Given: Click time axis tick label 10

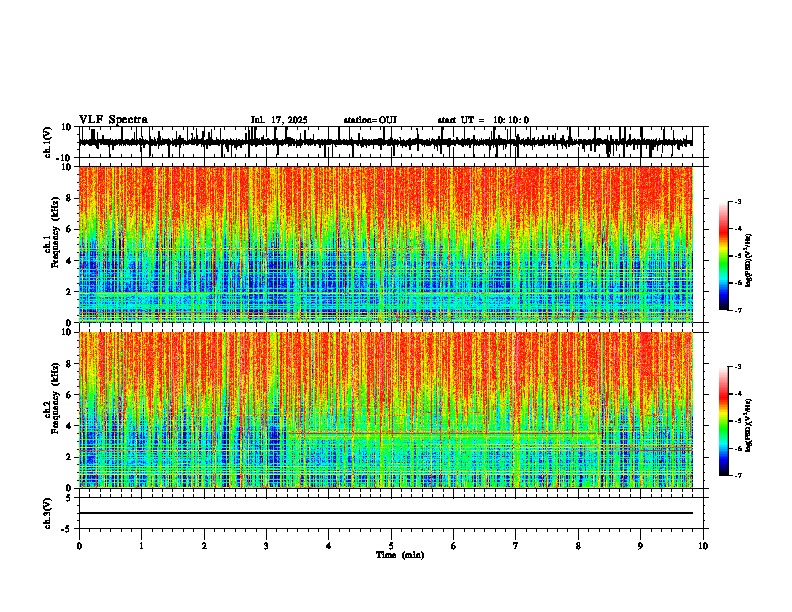Looking at the screenshot, I should (x=703, y=546).
